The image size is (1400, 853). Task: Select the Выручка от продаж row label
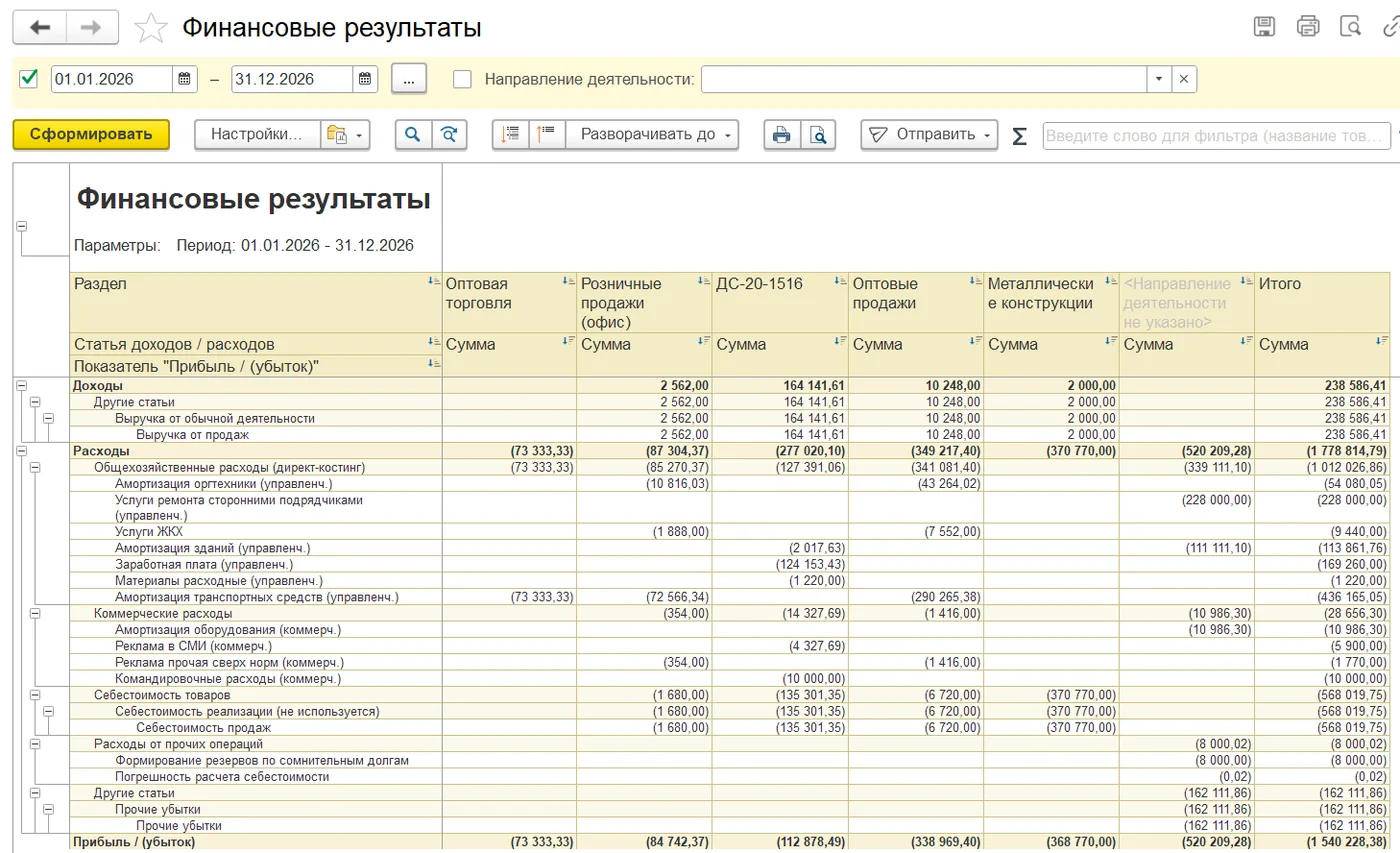pos(193,435)
